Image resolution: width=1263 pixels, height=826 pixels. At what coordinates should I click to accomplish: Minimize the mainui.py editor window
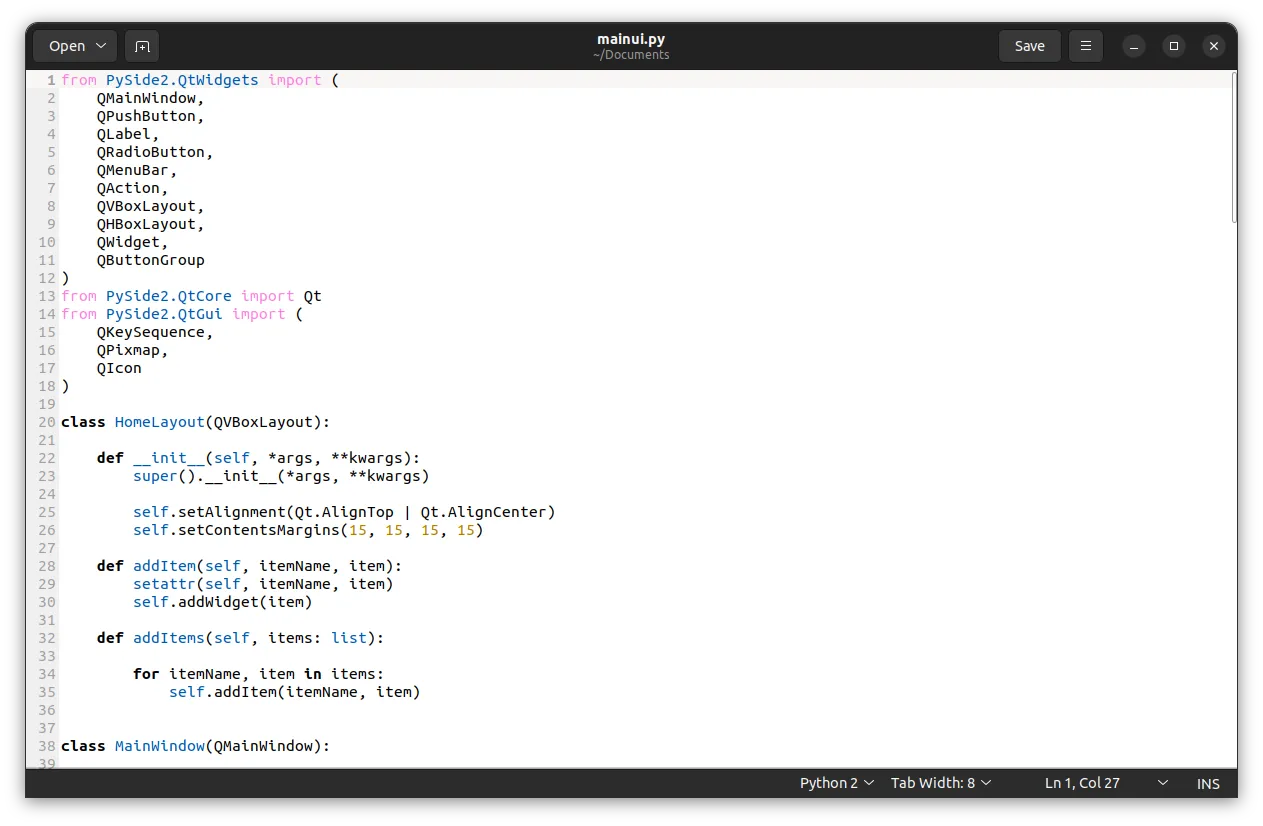click(x=1133, y=46)
